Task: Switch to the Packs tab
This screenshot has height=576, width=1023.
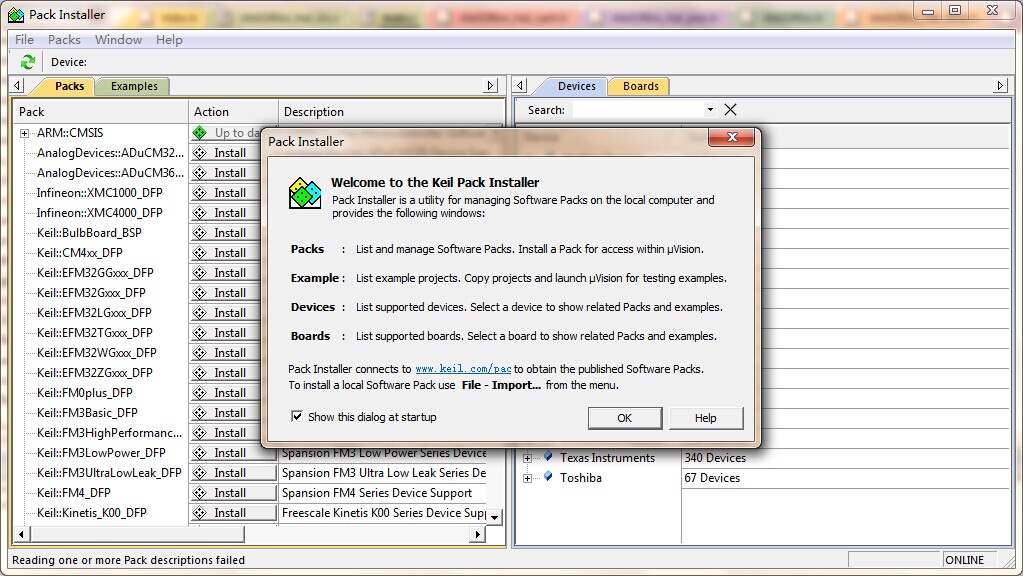Action: tap(69, 86)
